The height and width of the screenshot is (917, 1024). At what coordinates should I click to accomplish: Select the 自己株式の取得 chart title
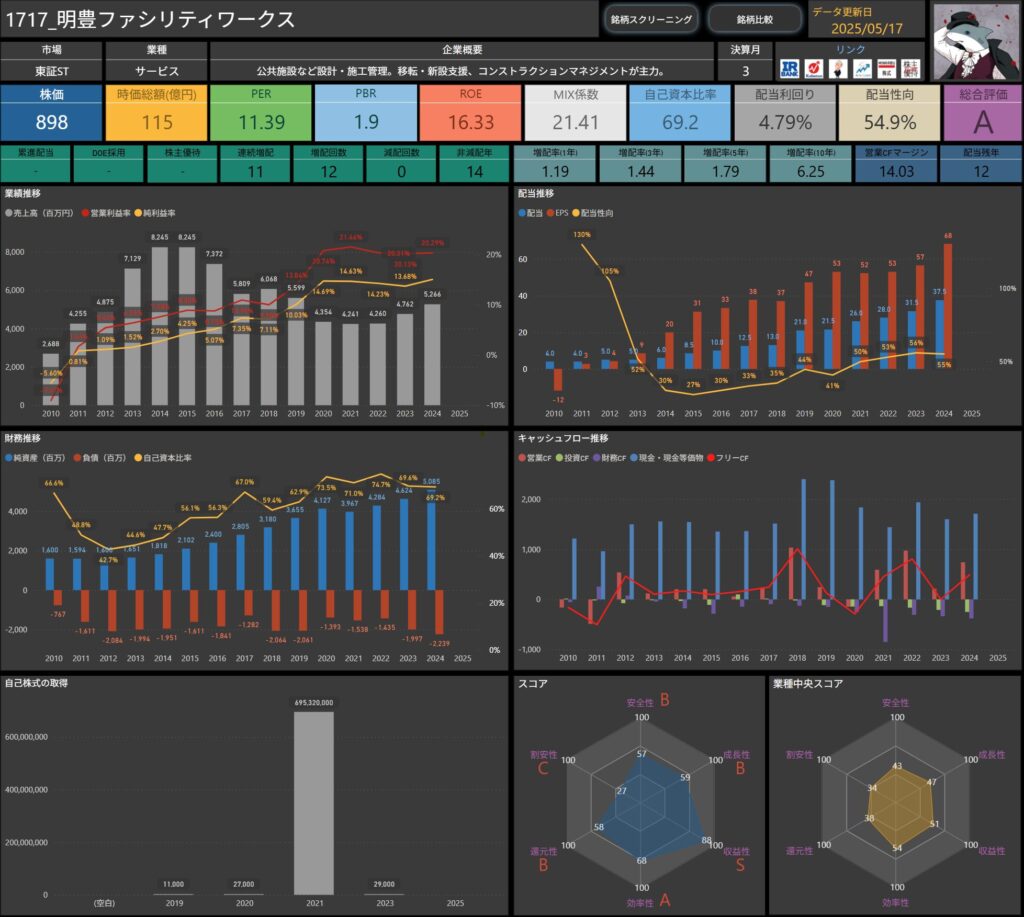tap(37, 683)
